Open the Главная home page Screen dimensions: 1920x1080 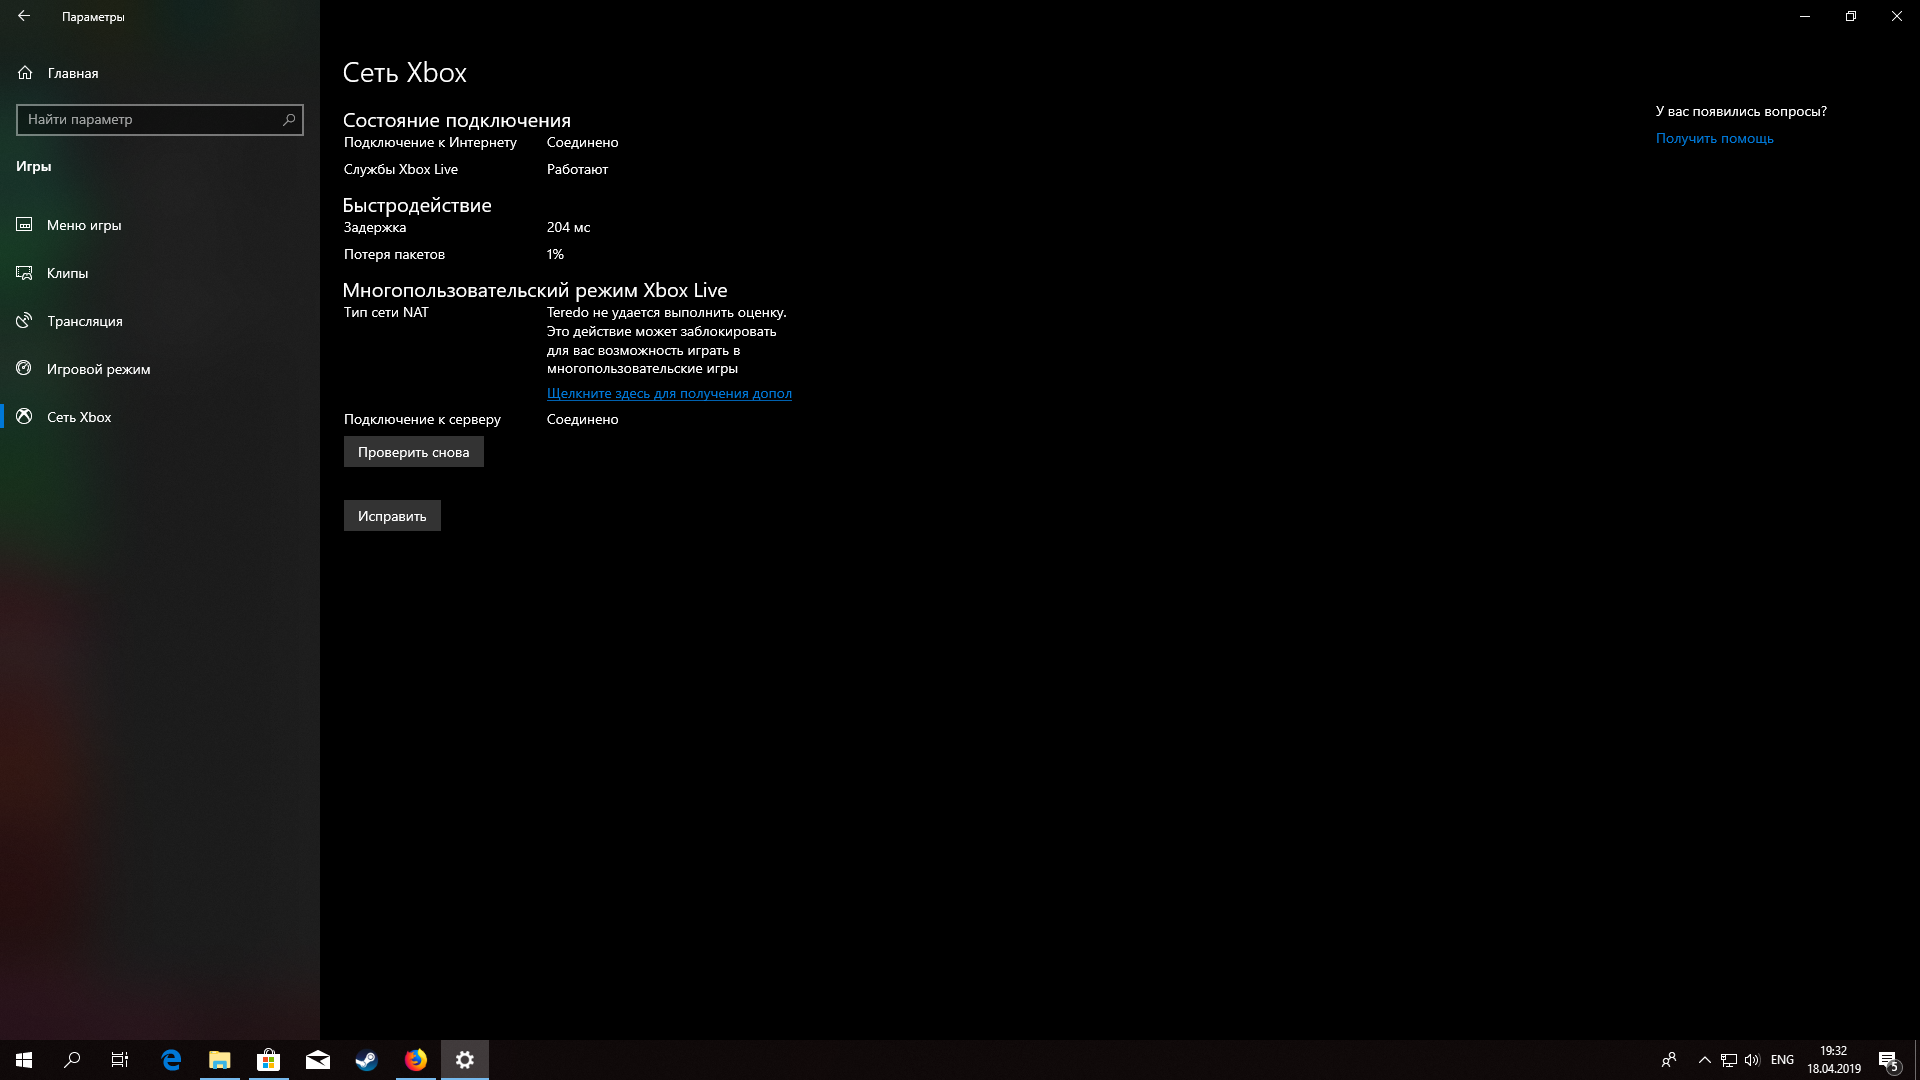coord(160,73)
